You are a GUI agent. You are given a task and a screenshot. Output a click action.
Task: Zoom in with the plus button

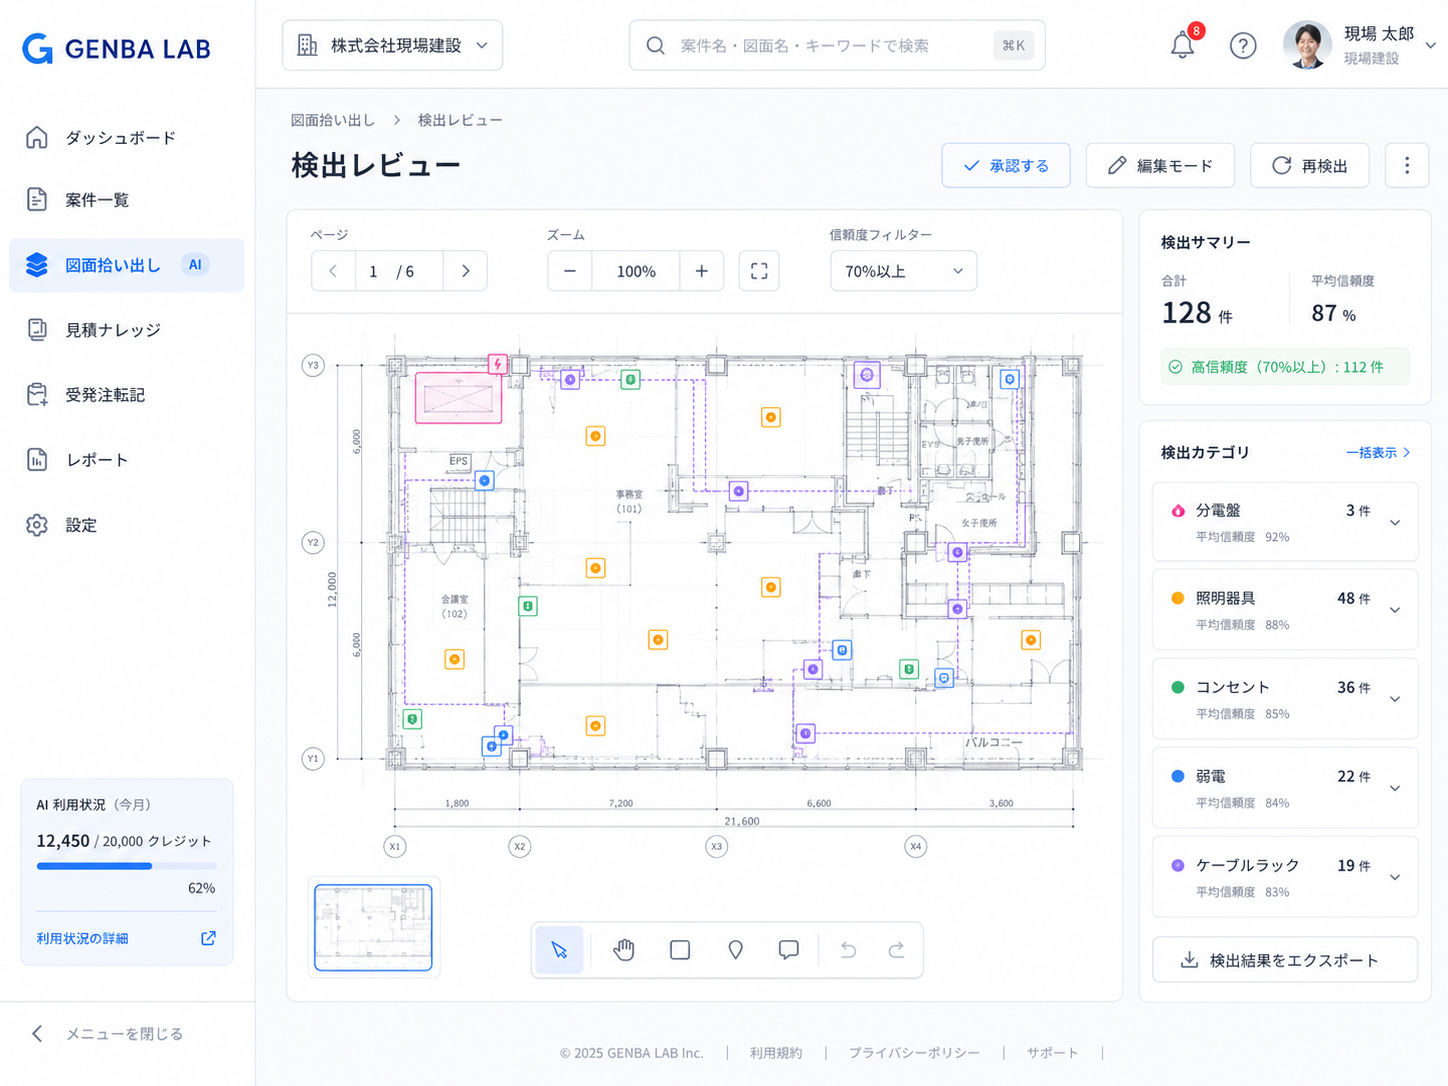click(702, 271)
